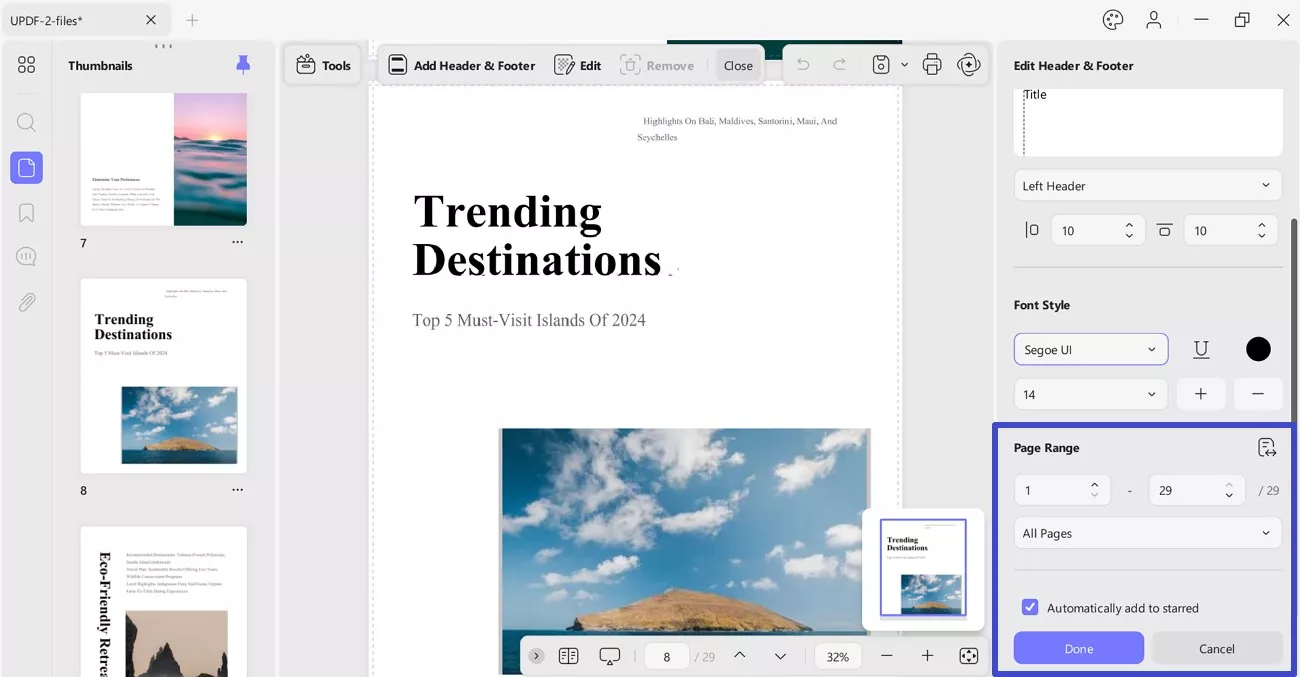This screenshot has width=1300, height=677.
Task: Print the document
Action: pyautogui.click(x=932, y=65)
